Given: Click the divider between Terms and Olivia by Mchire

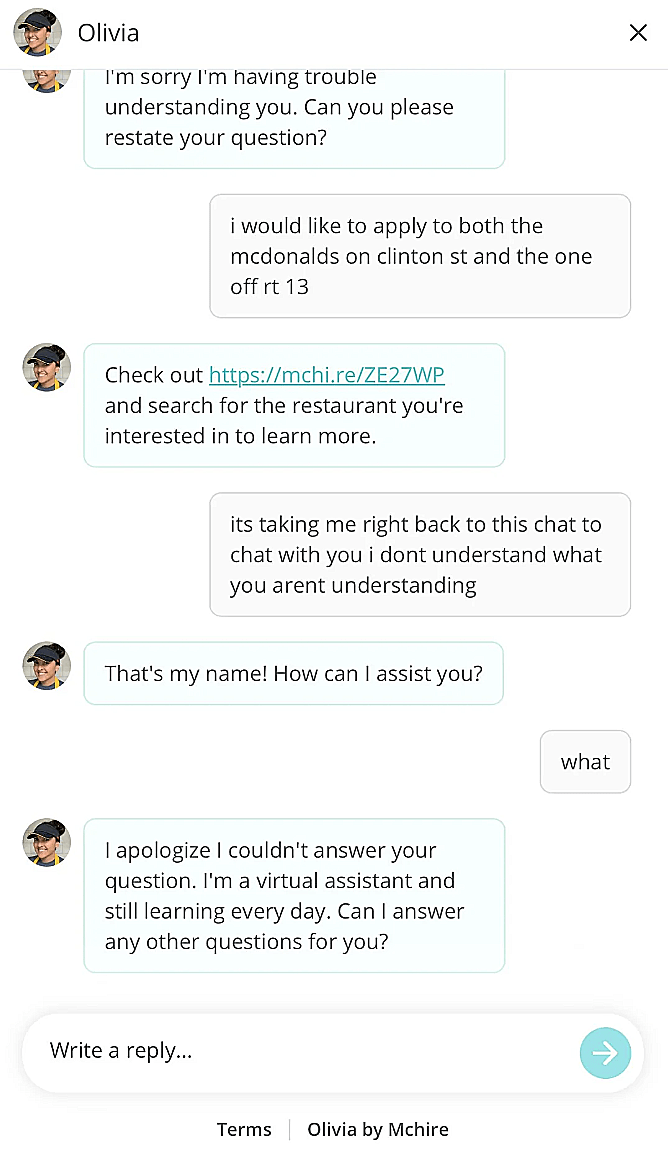Looking at the screenshot, I should [289, 1129].
